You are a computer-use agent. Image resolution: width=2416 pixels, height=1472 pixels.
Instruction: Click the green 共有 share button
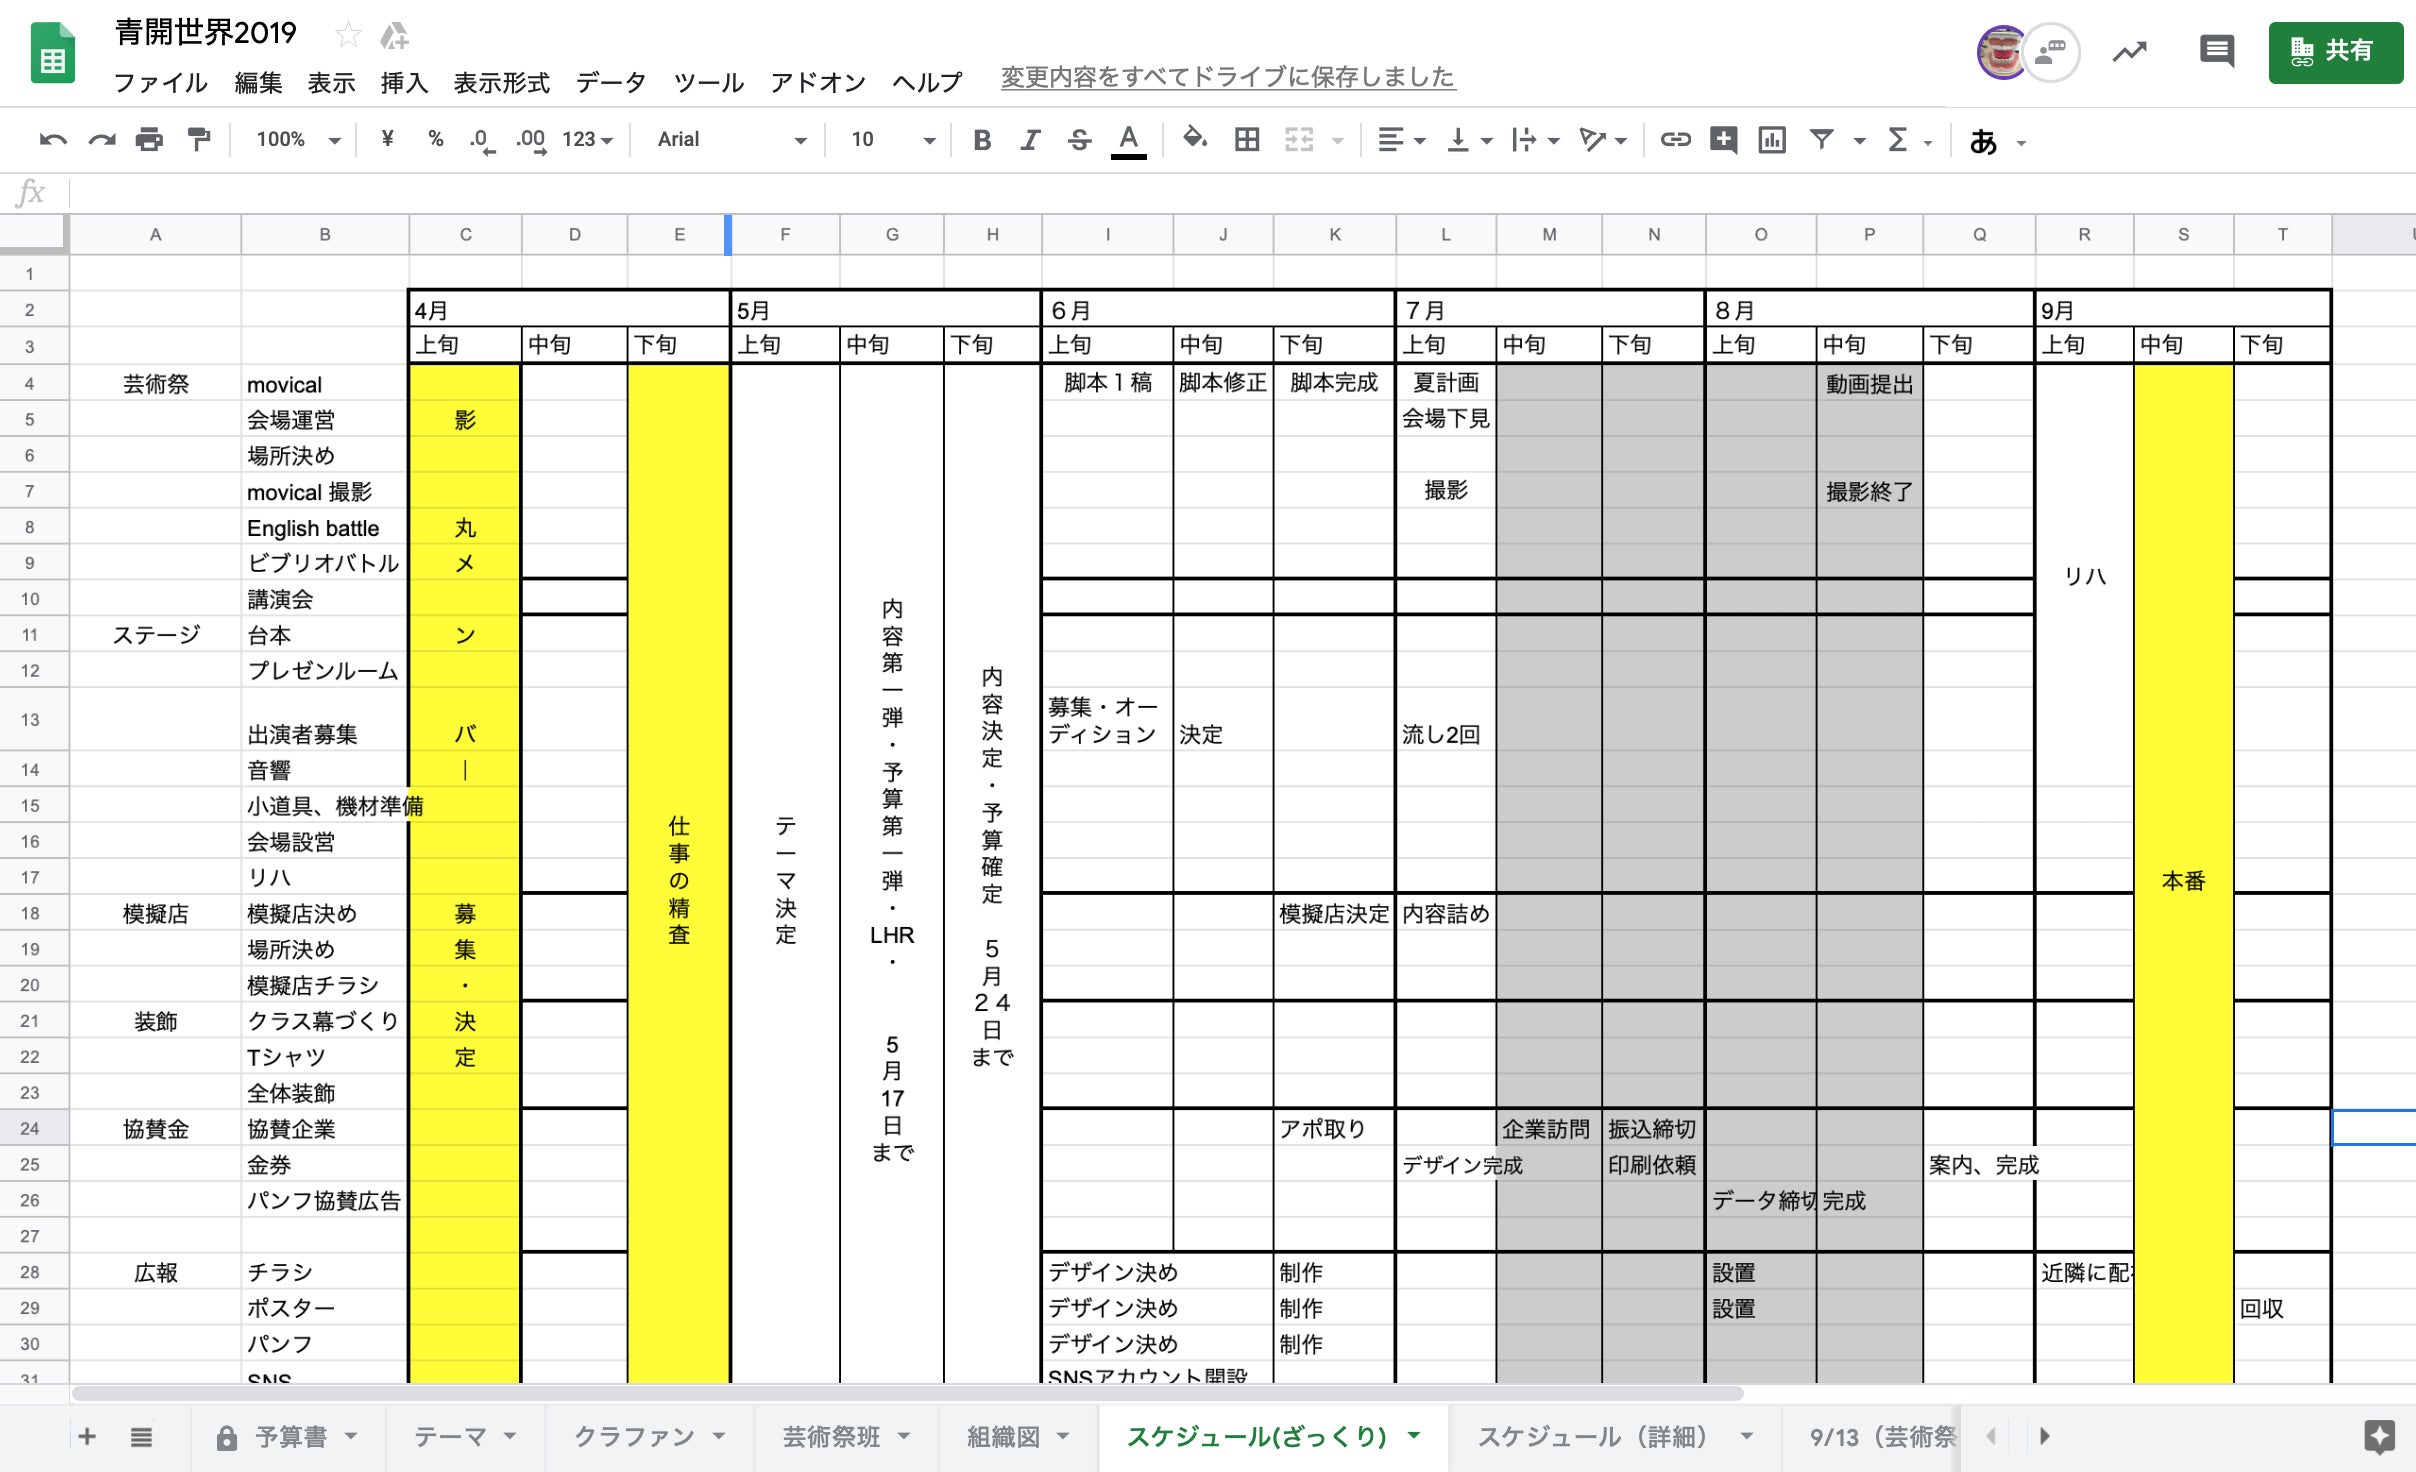(2334, 51)
